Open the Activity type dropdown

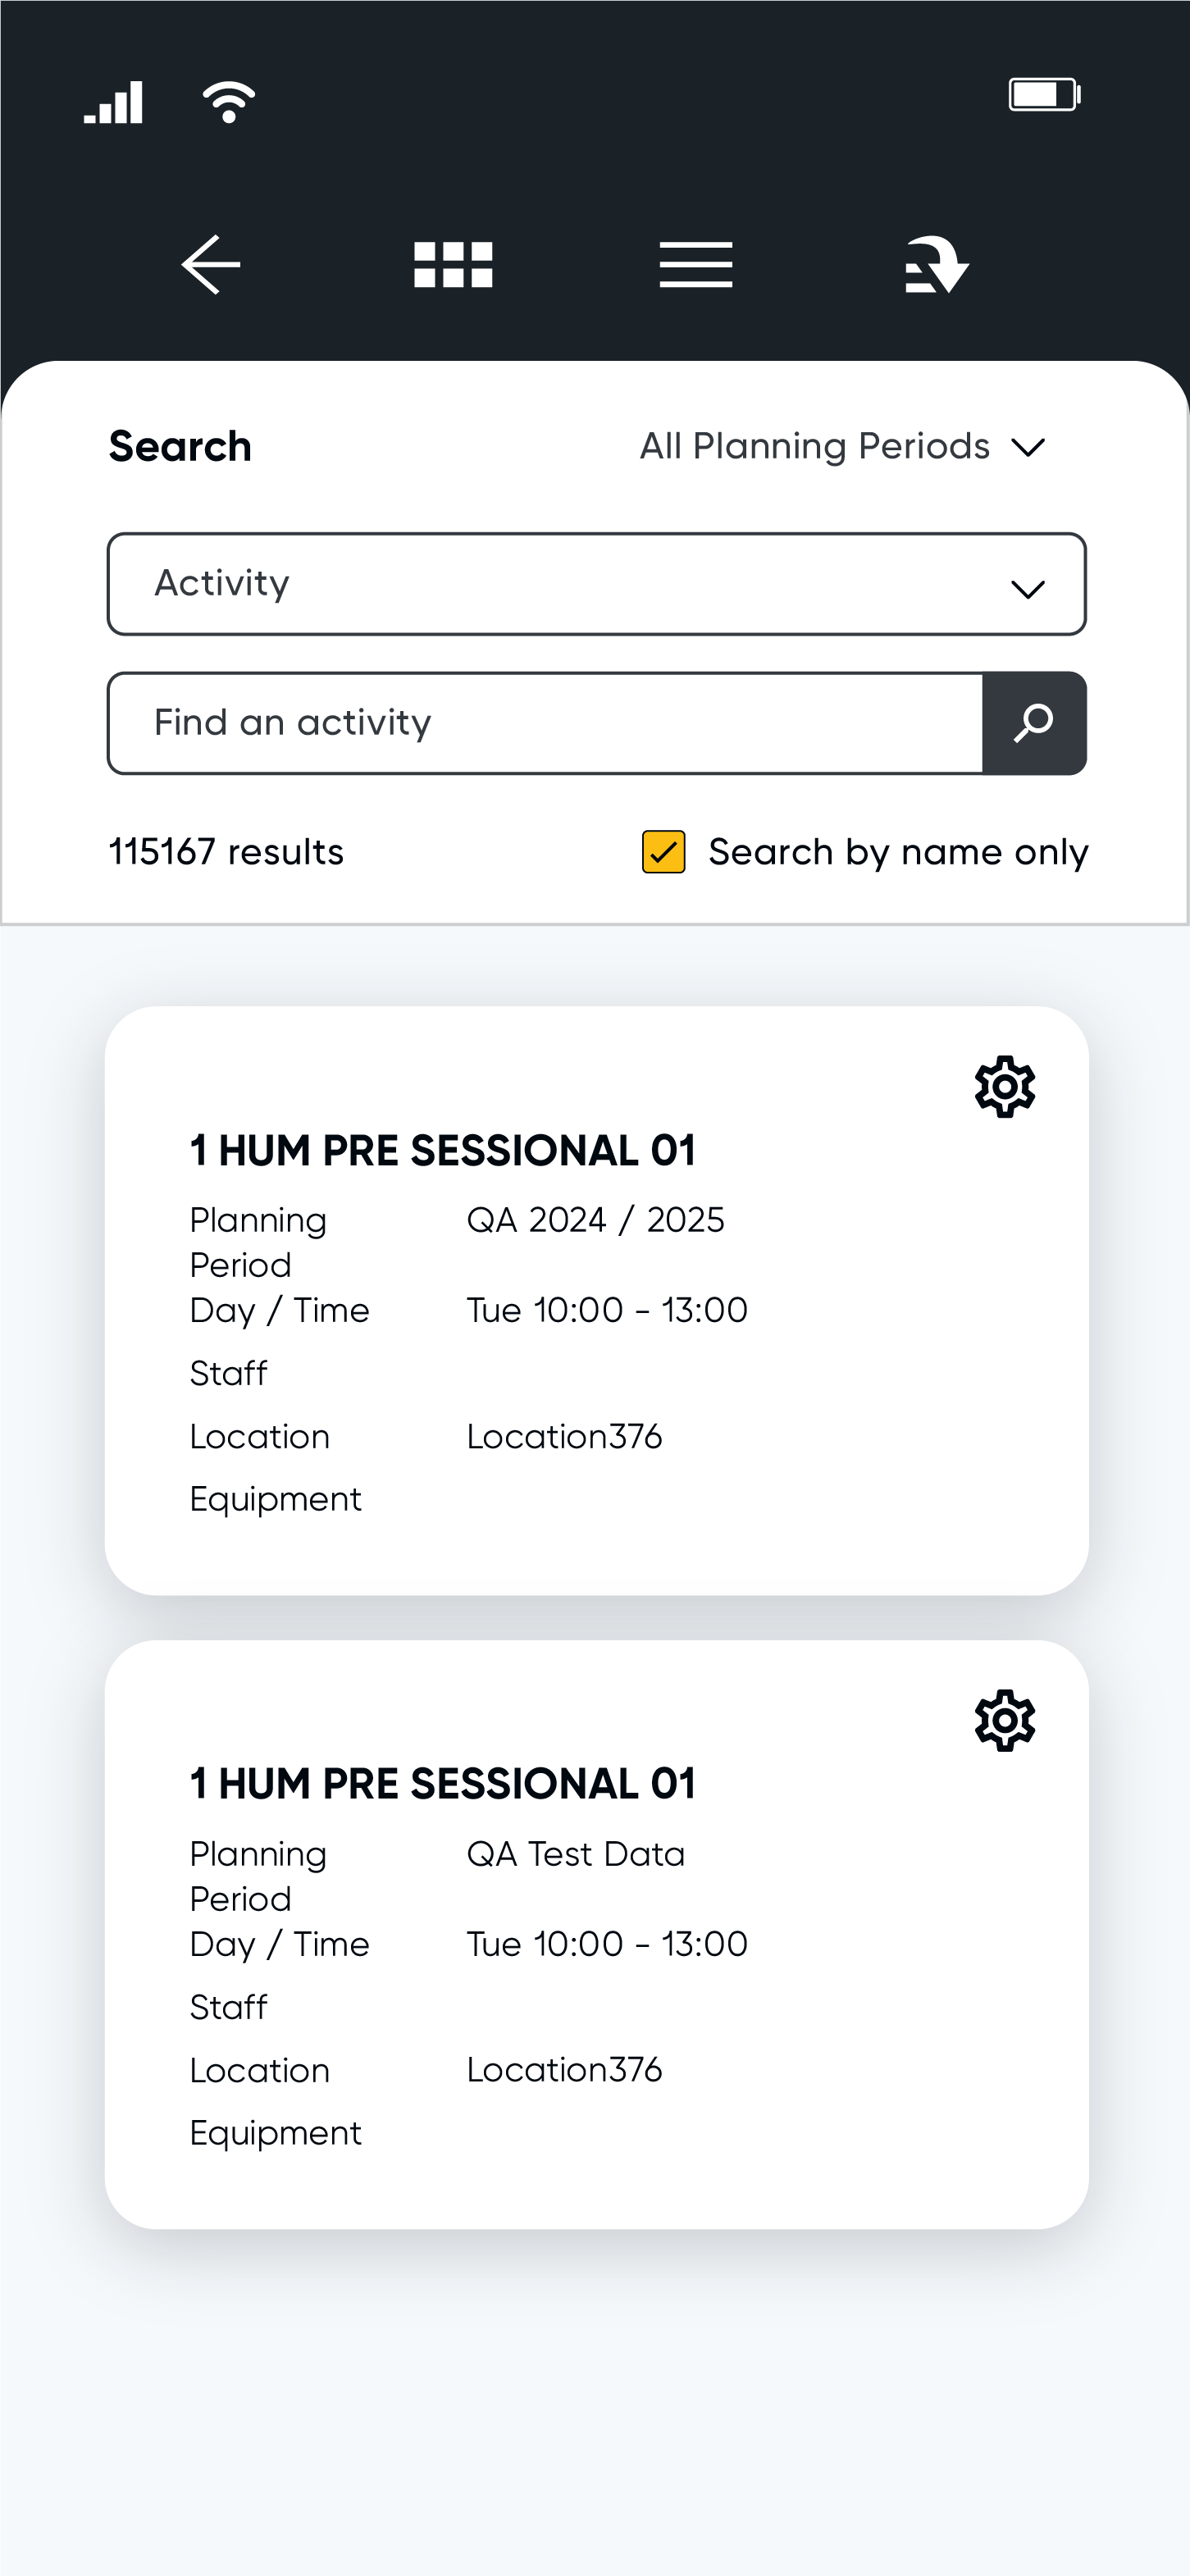click(x=597, y=584)
